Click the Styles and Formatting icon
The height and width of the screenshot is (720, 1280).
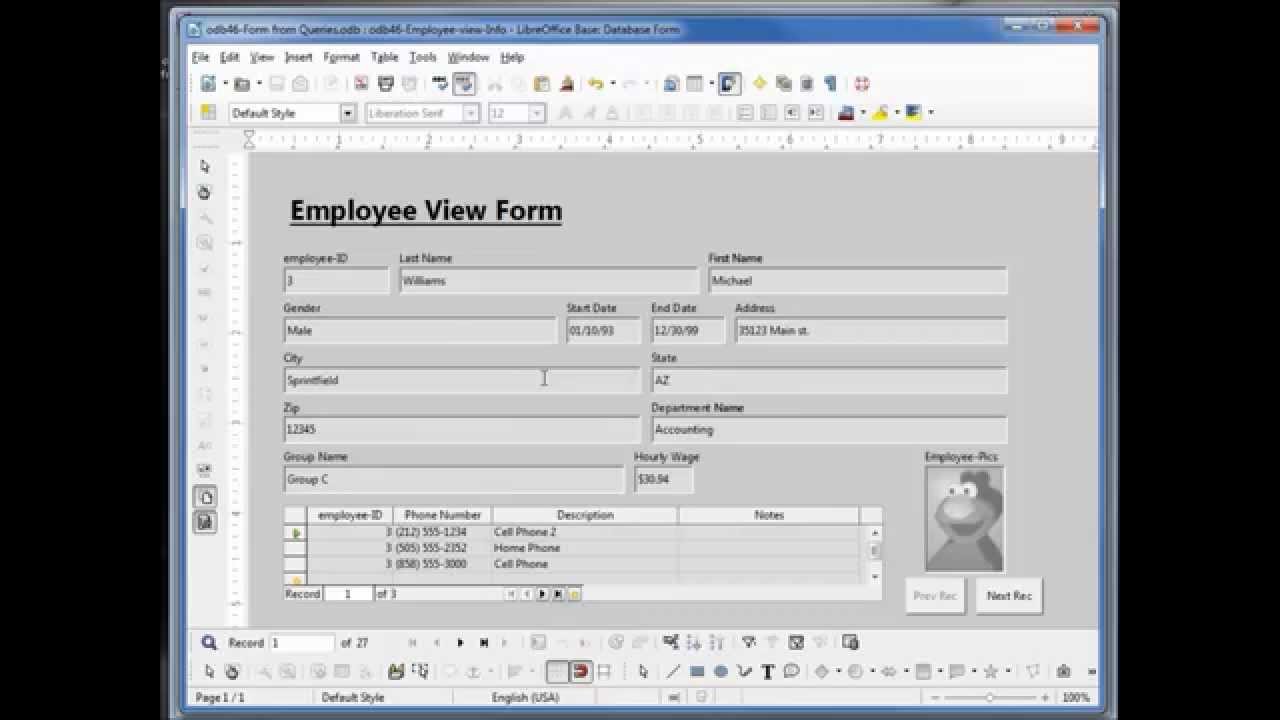[x=207, y=112]
